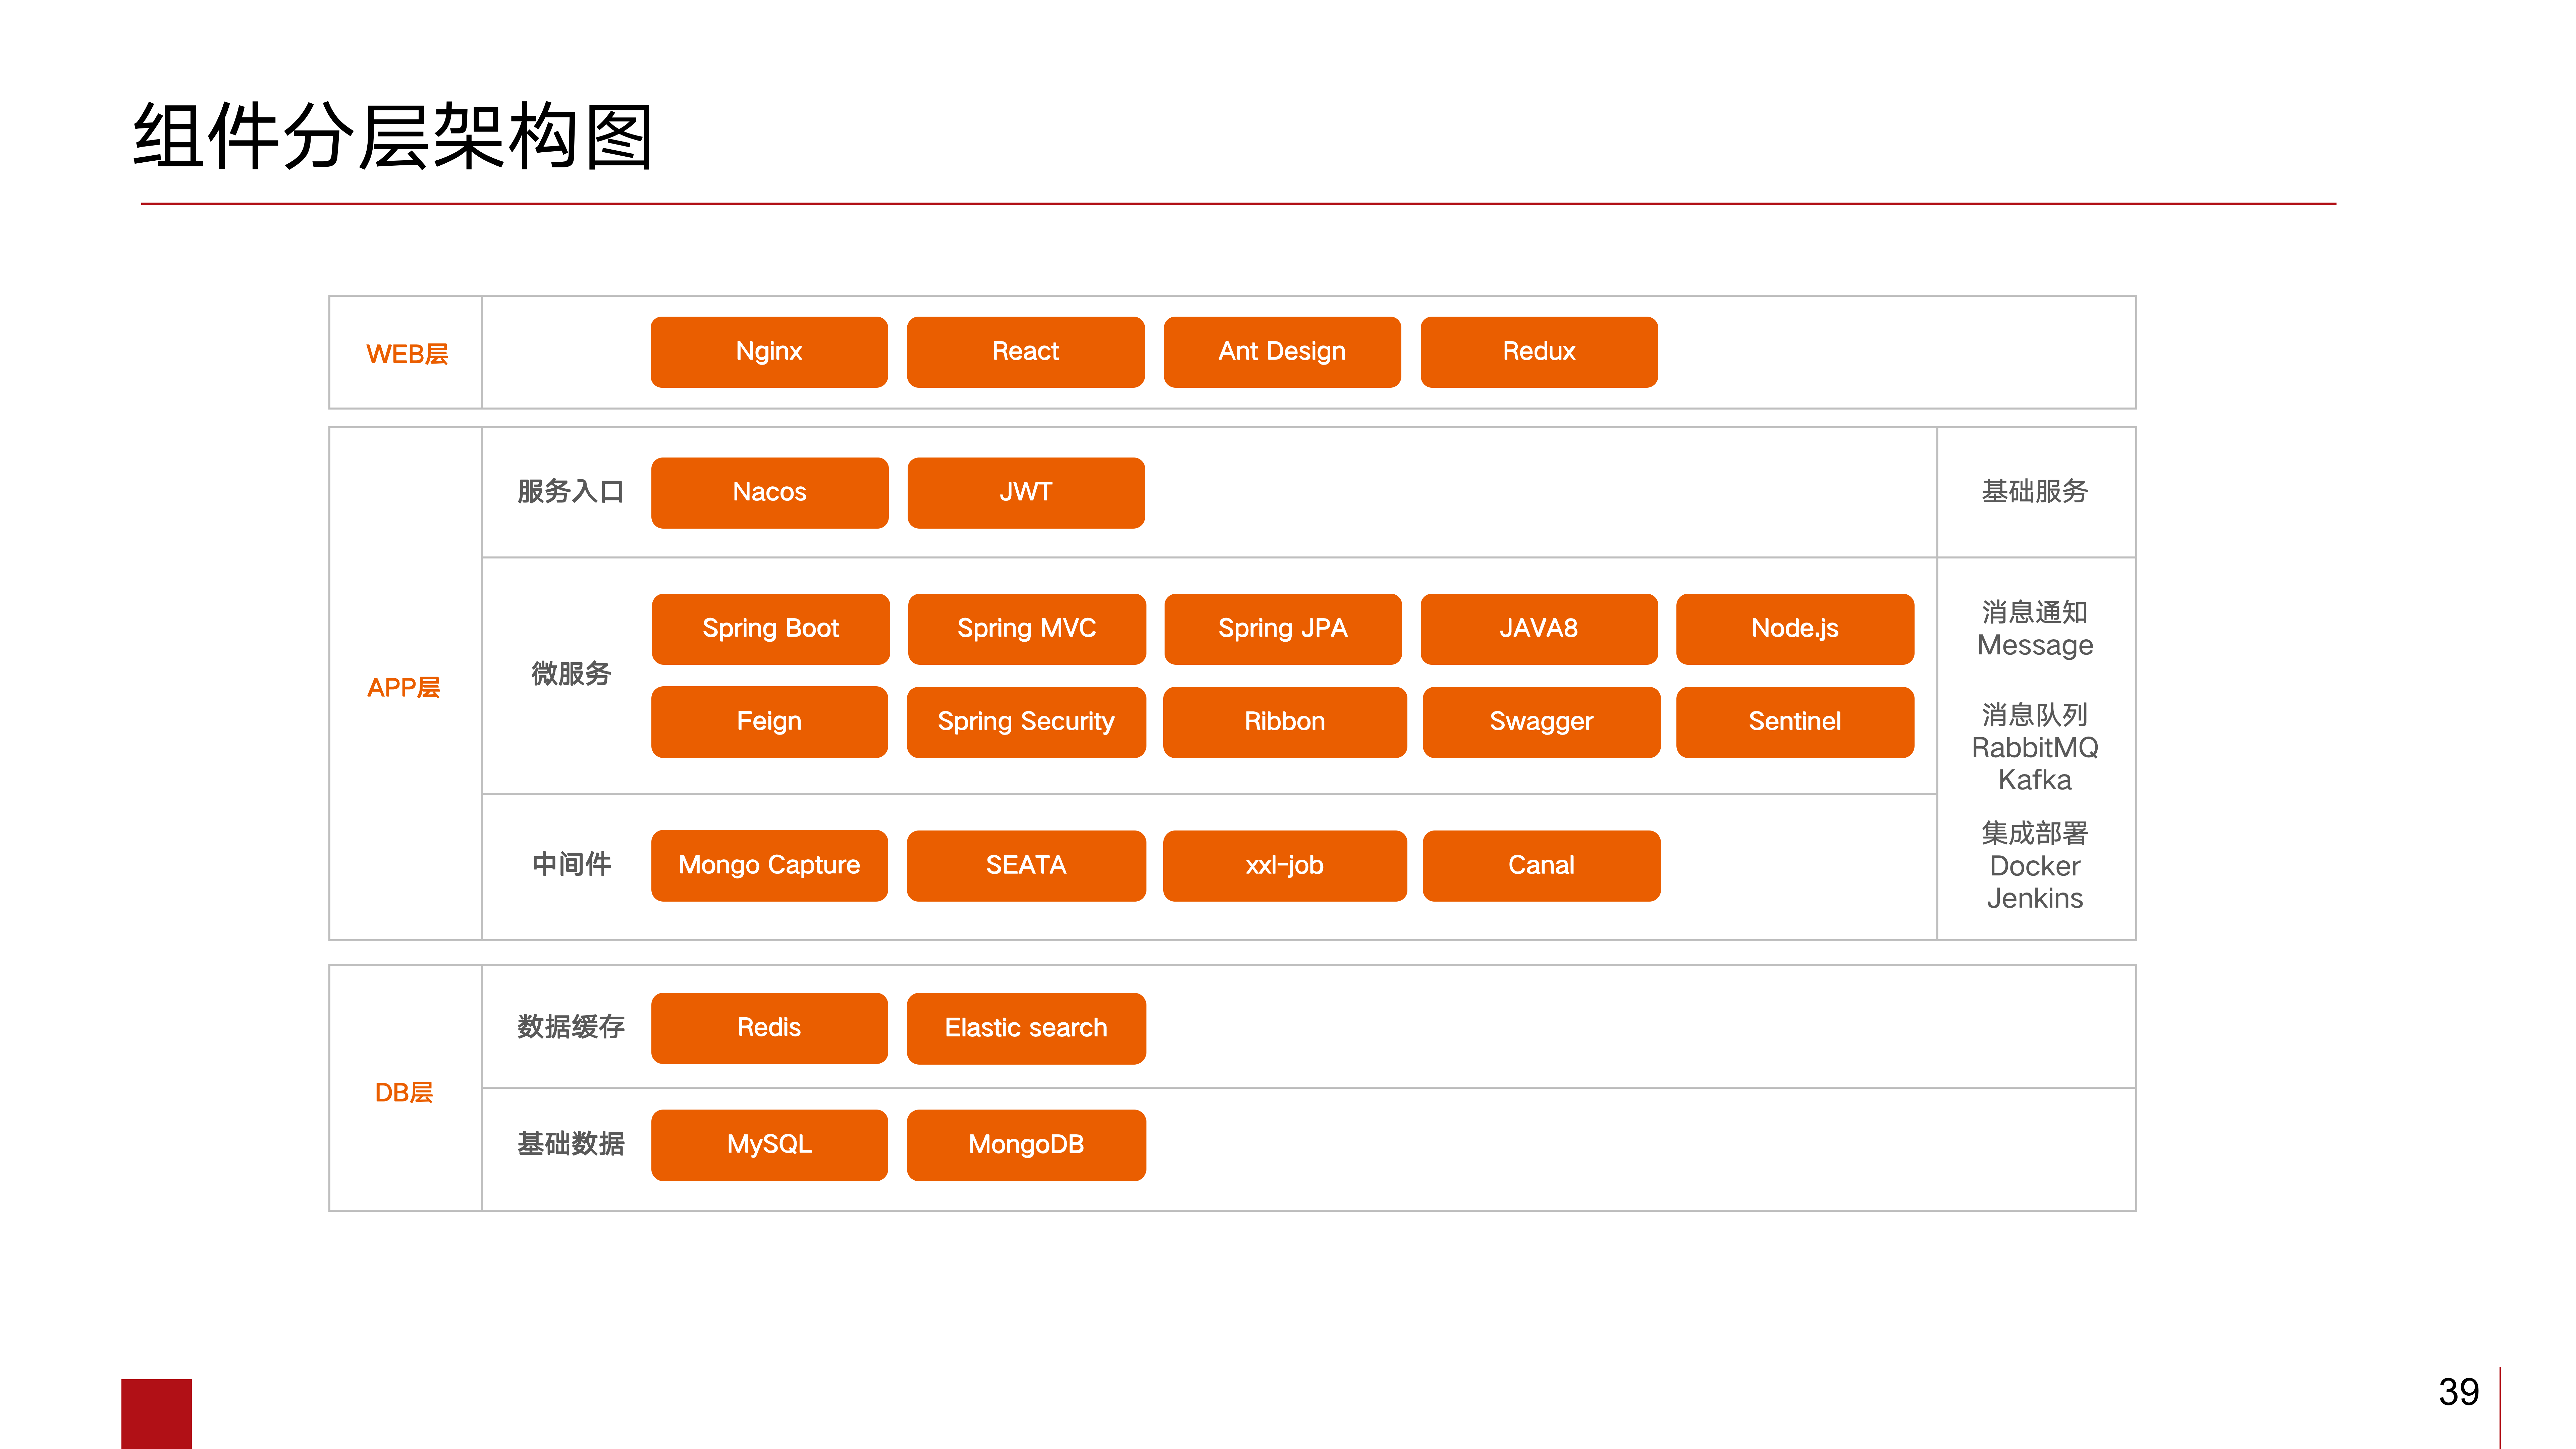Select the MongoDB box
Viewport: 2576px width, 1449px height.
point(1026,1145)
